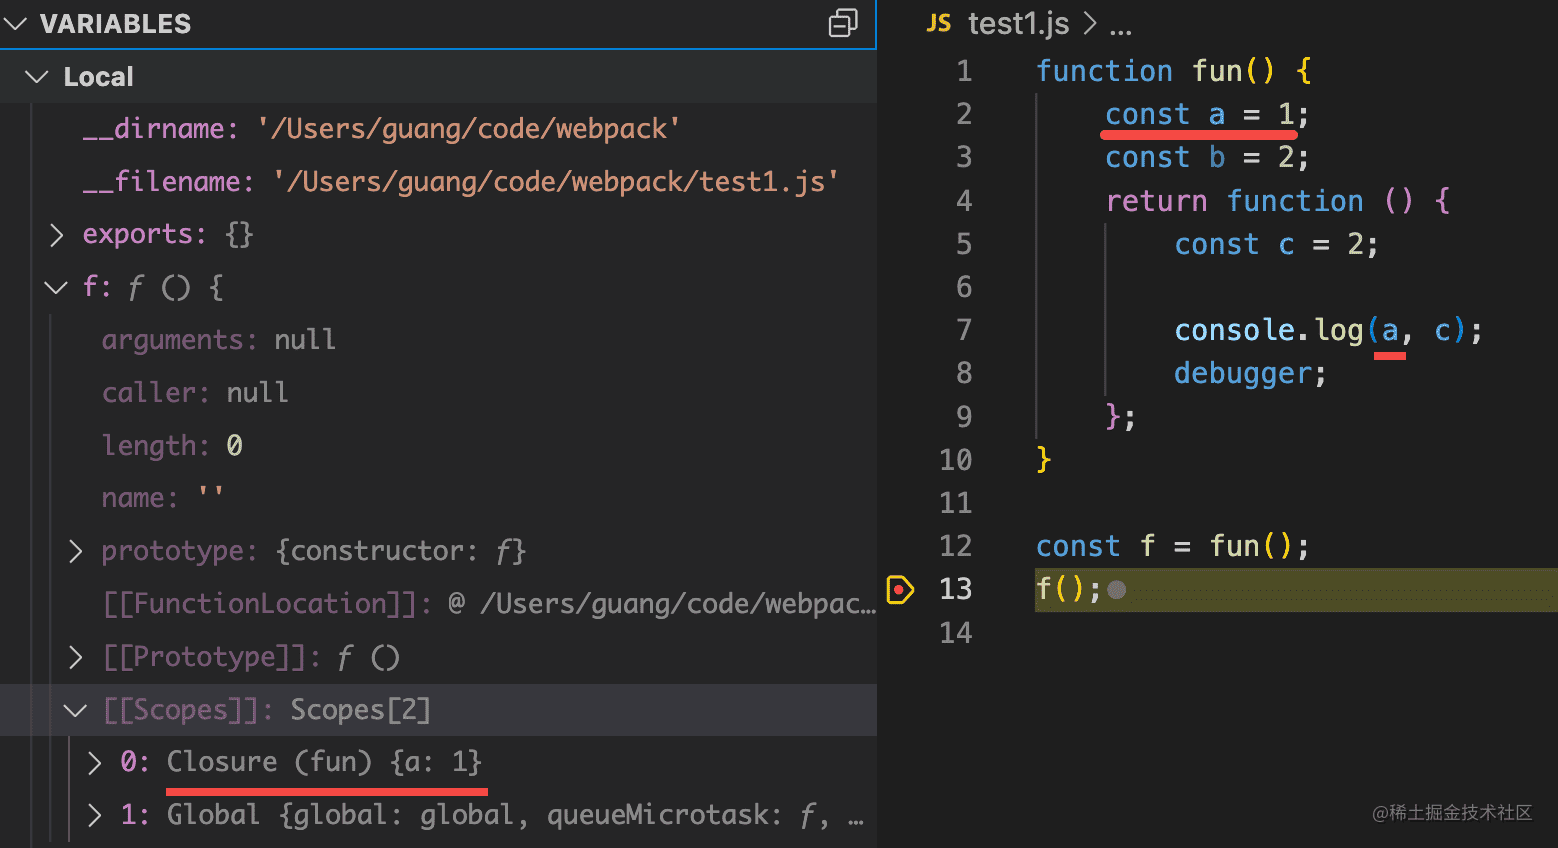
Task: Open test1.js in the breadcrumb
Action: tap(1018, 23)
